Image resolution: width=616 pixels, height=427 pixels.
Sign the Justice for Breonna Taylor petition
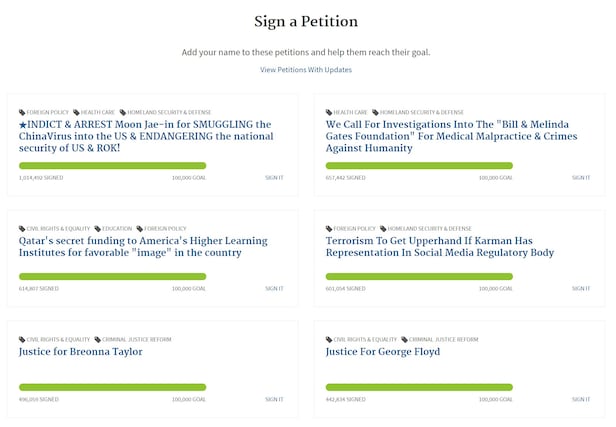pyautogui.click(x=274, y=399)
